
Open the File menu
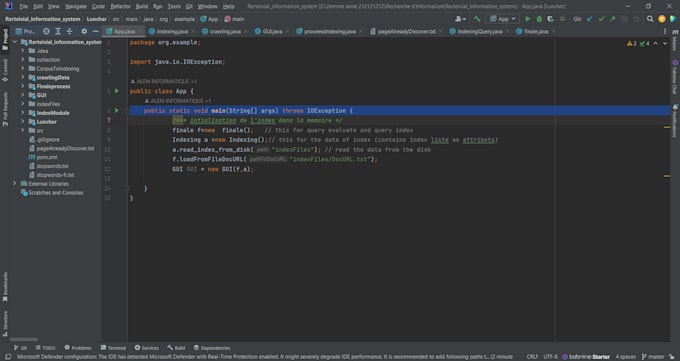pos(23,7)
